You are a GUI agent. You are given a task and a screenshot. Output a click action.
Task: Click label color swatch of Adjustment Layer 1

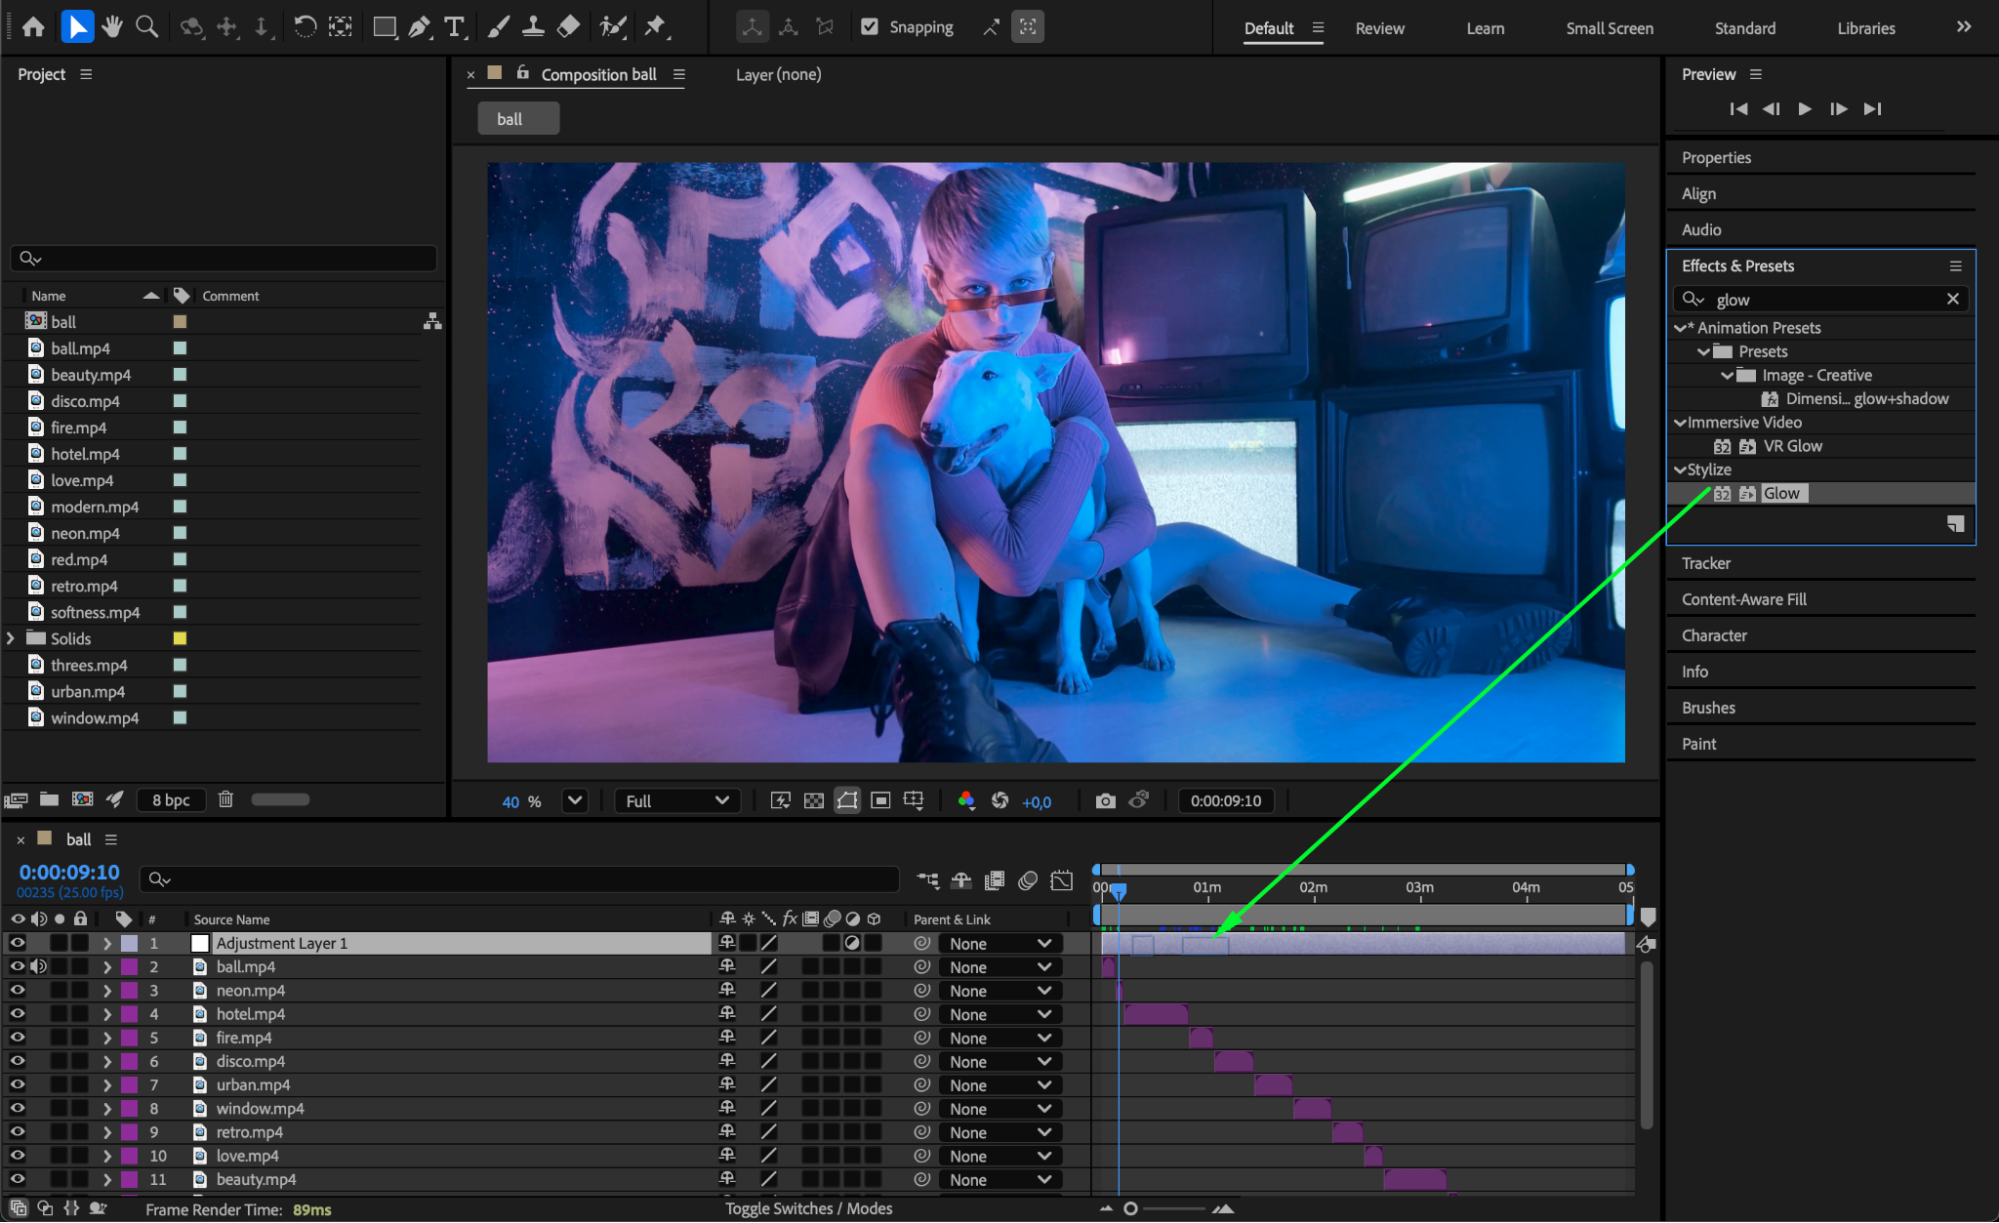[x=130, y=943]
